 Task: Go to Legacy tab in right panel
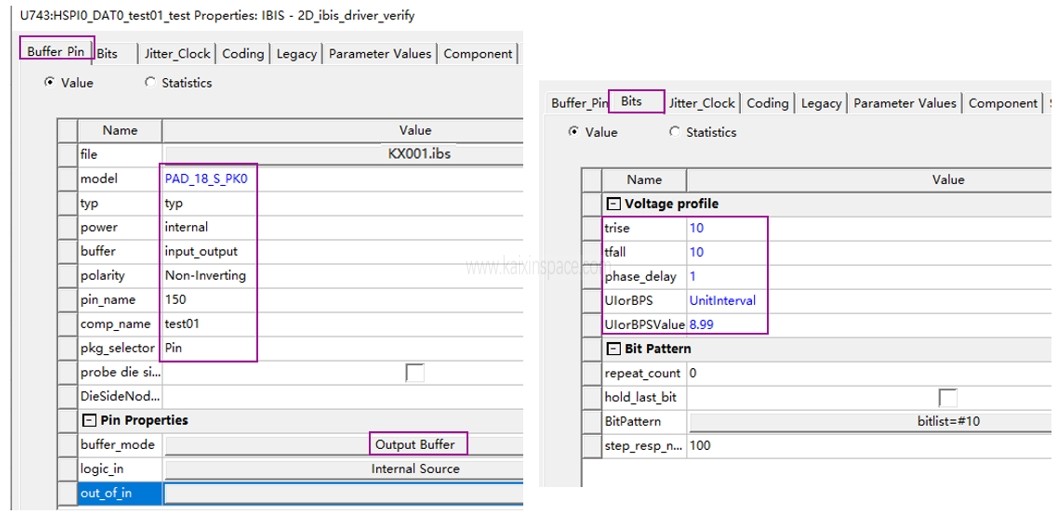click(821, 103)
